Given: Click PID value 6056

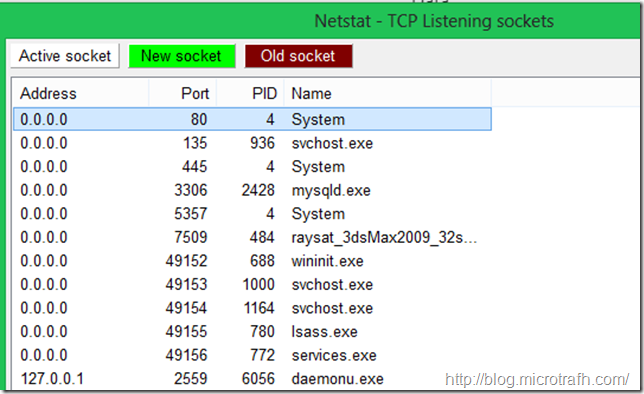Looking at the screenshot, I should click(258, 379).
